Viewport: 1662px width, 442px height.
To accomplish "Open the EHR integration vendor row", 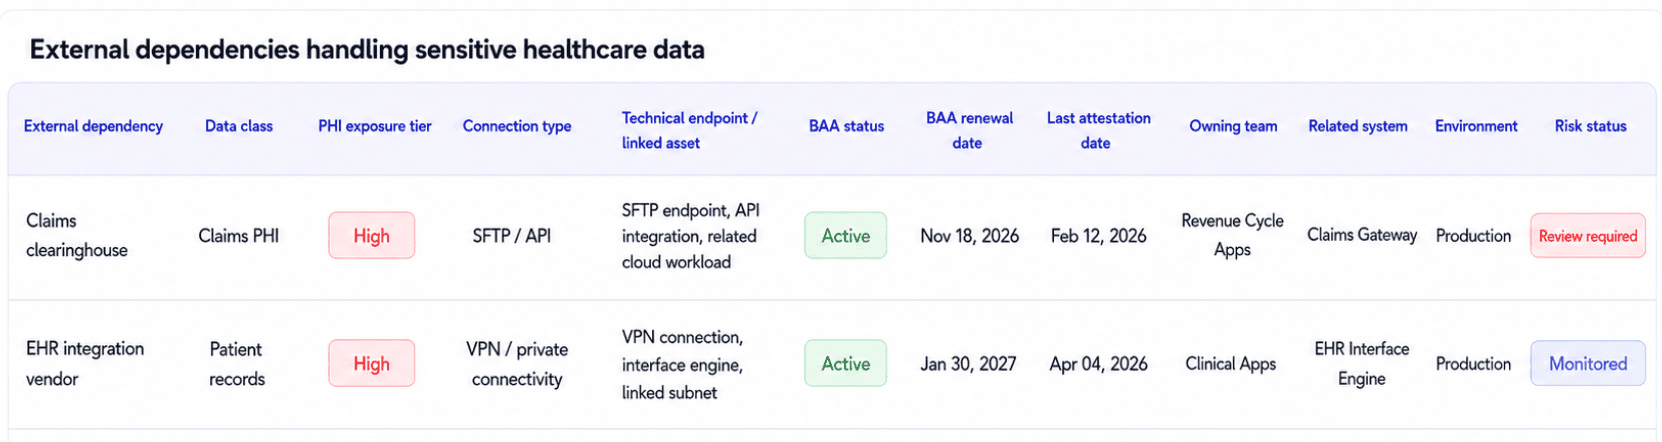I will 831,364.
